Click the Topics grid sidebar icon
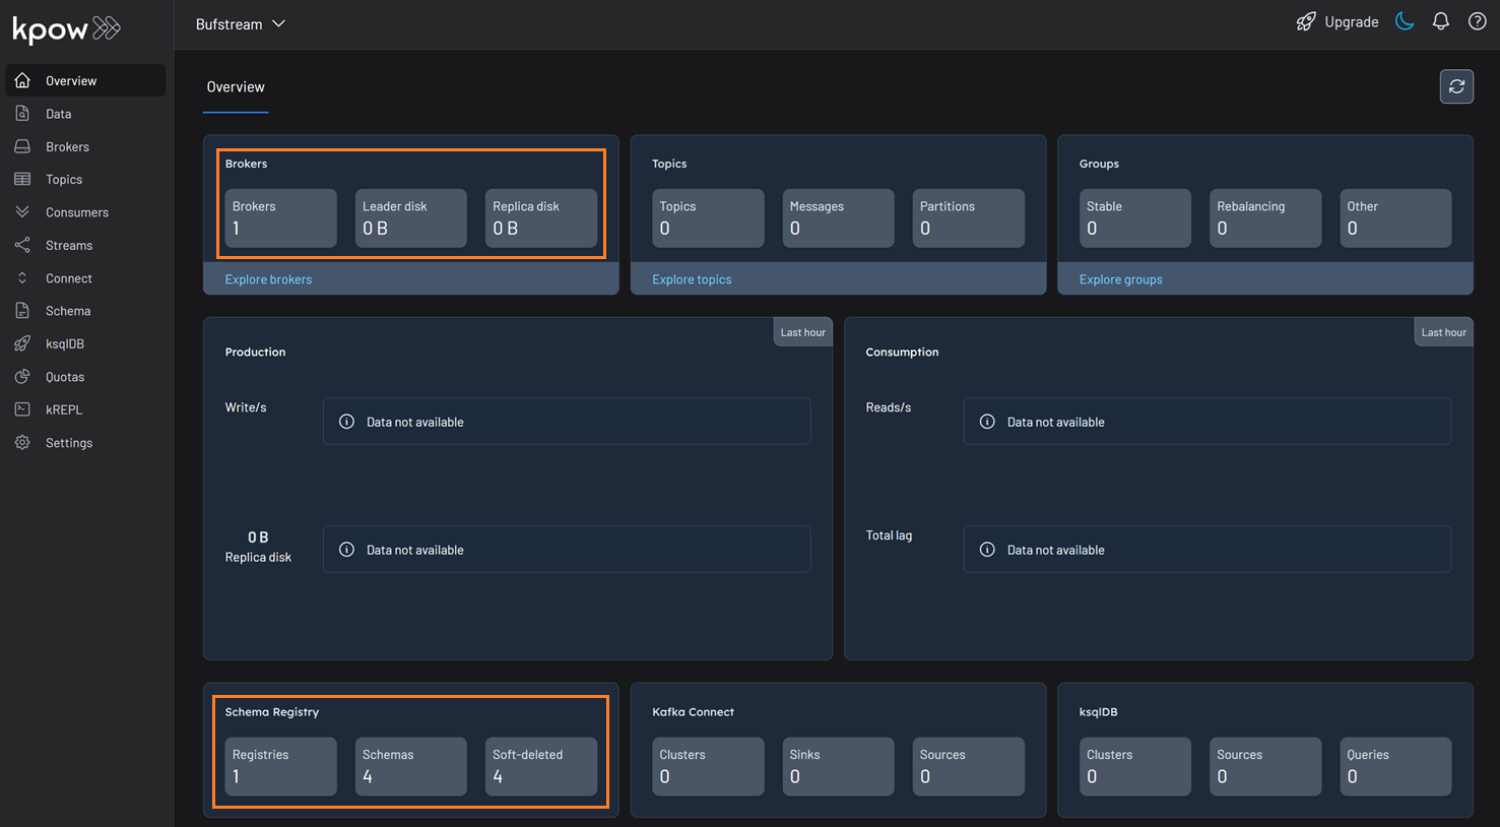The width and height of the screenshot is (1500, 827). point(22,179)
